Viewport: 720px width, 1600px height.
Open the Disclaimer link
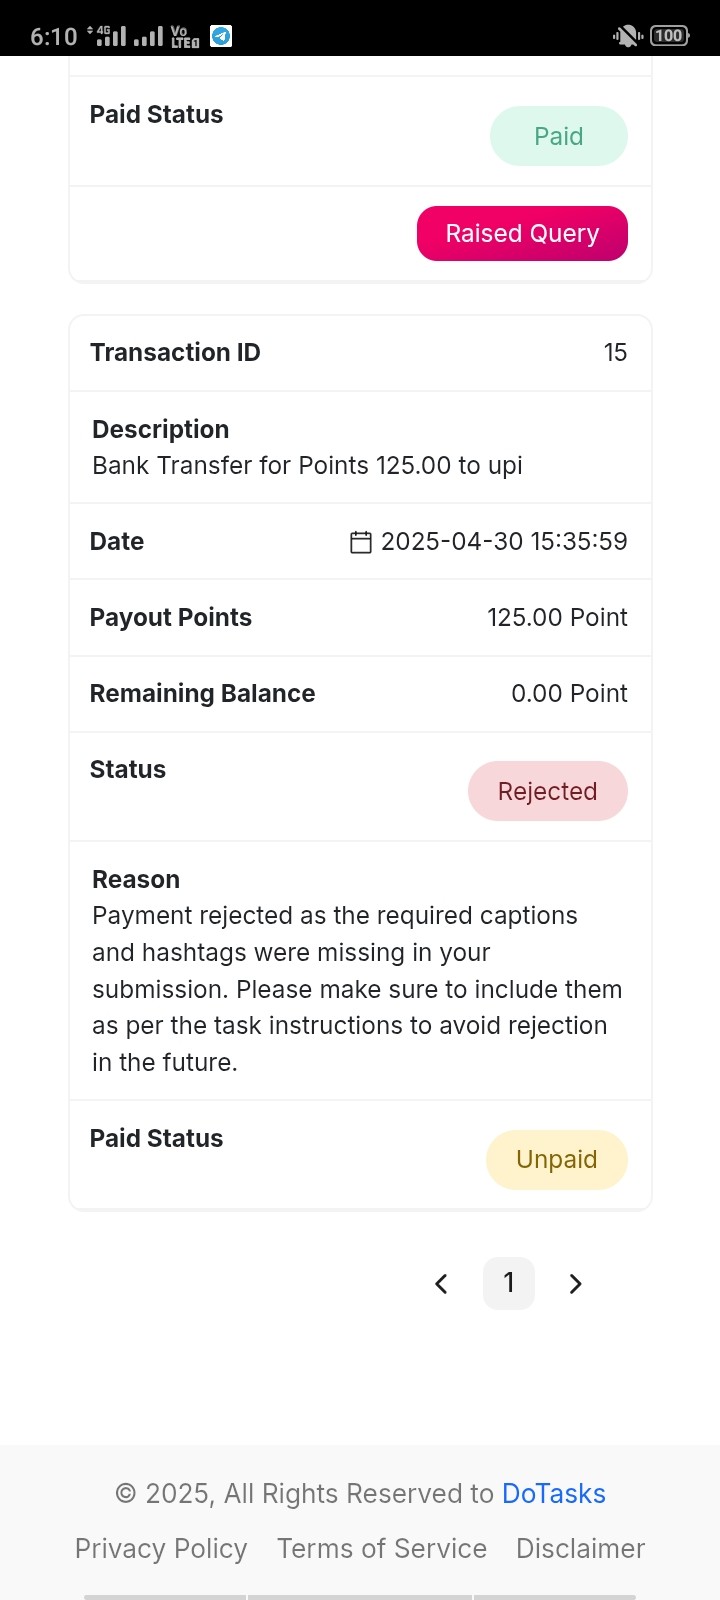pyautogui.click(x=580, y=1548)
